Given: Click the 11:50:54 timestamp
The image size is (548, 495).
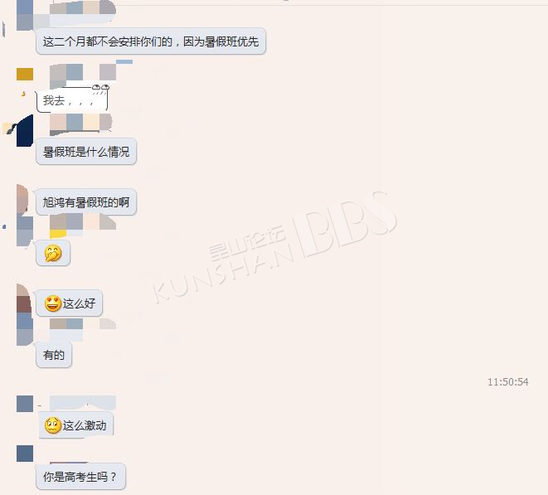Looking at the screenshot, I should pos(508,382).
